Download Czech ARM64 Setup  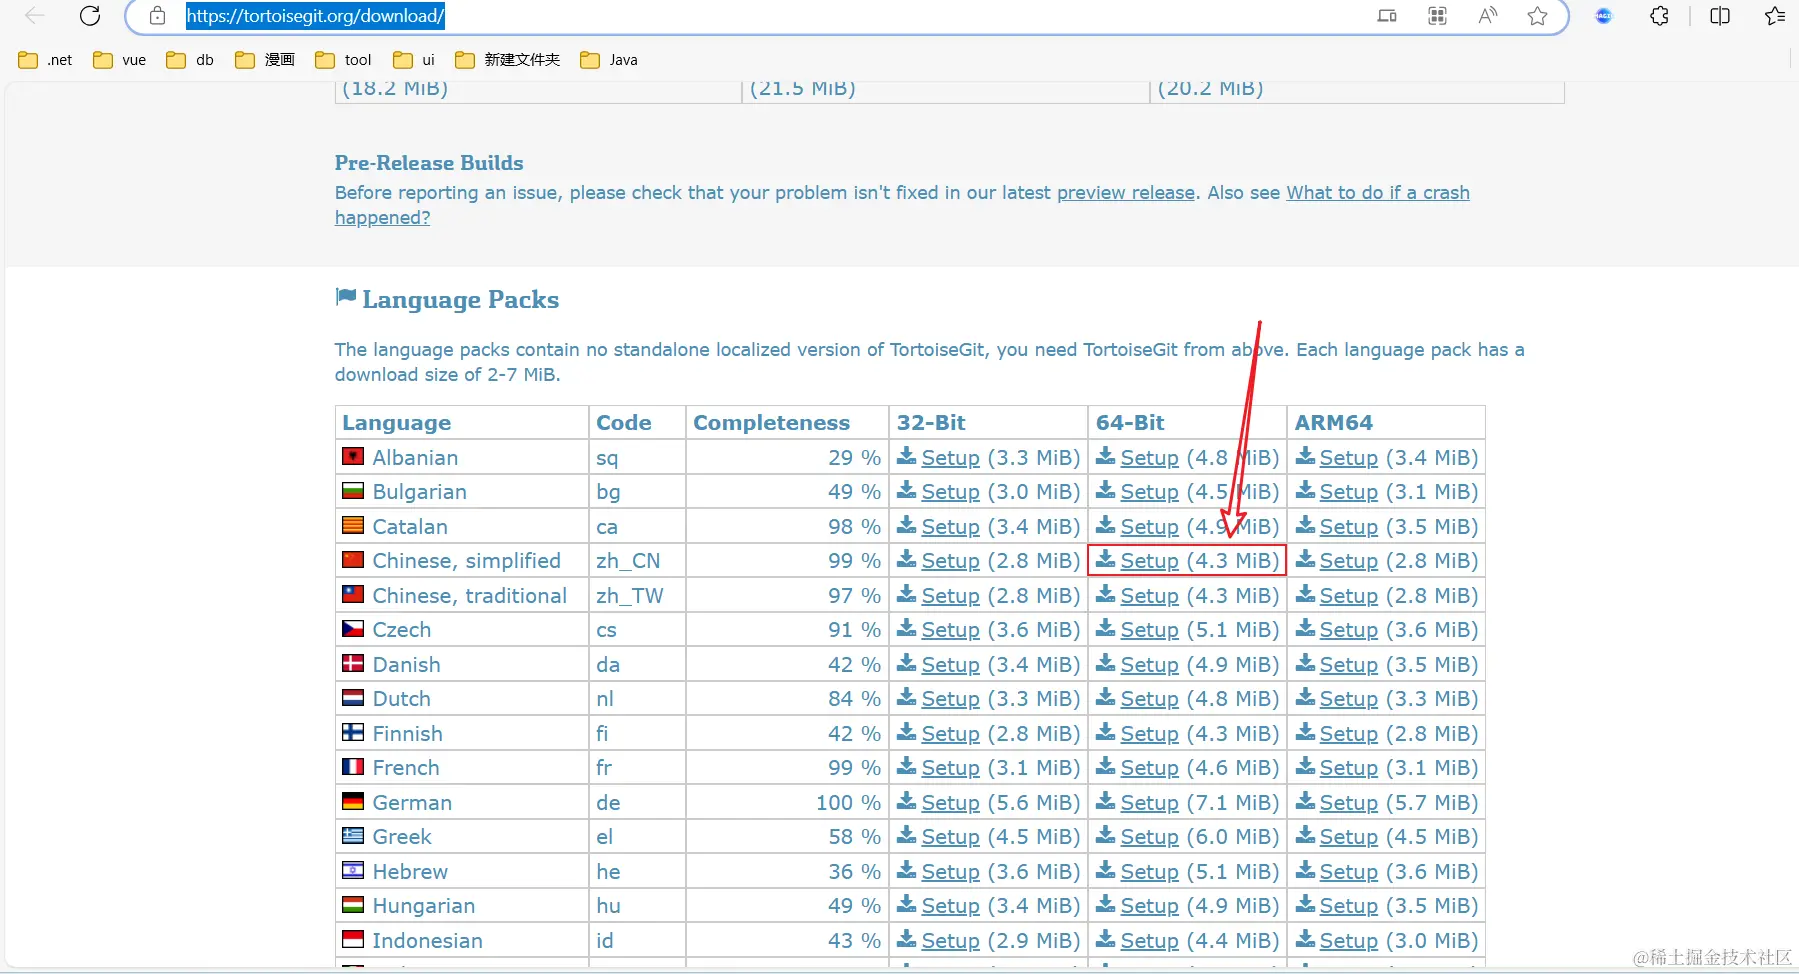pyautogui.click(x=1349, y=630)
